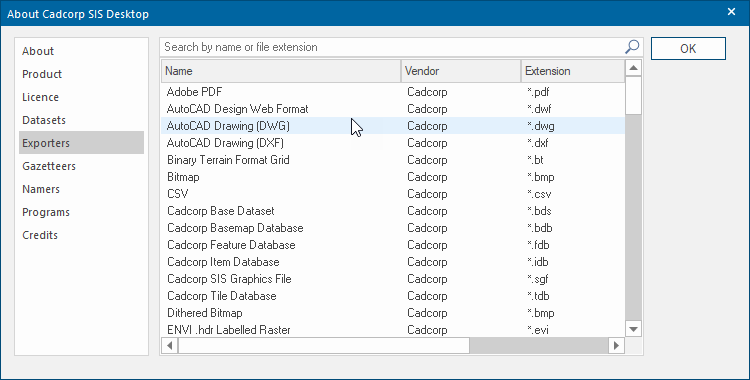The image size is (750, 380).
Task: Select the Cadcorp Tile Database row
Action: tap(393, 296)
